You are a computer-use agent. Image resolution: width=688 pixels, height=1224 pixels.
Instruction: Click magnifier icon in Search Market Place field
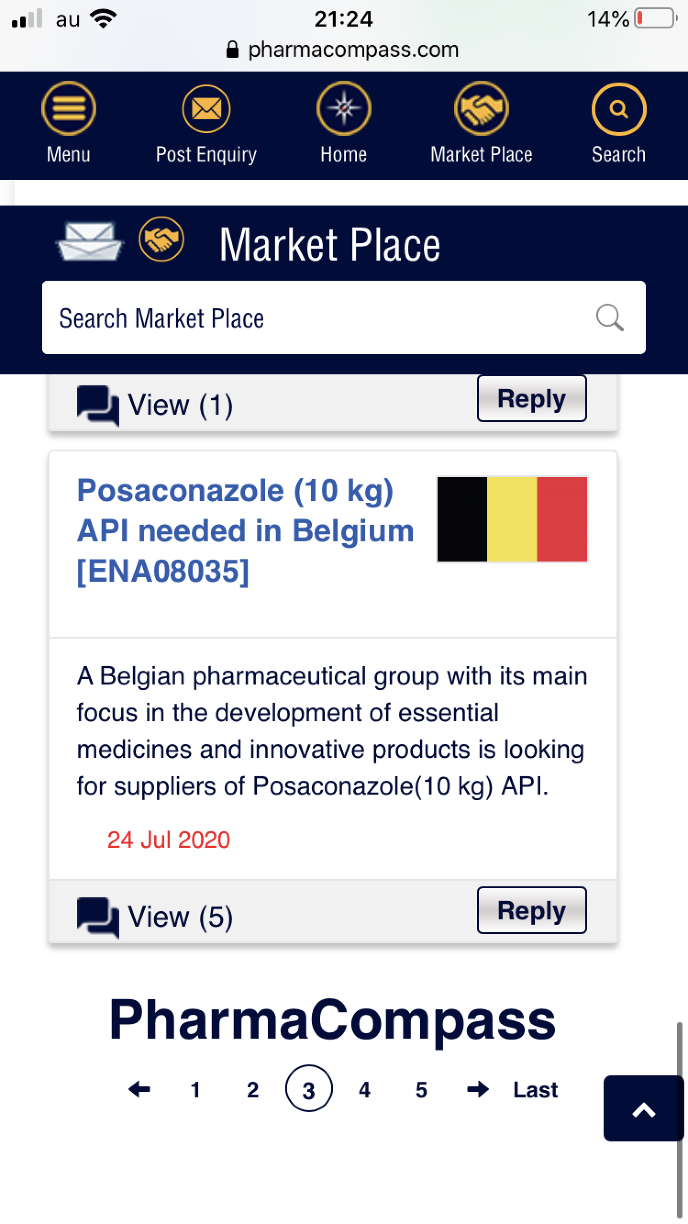(x=610, y=318)
